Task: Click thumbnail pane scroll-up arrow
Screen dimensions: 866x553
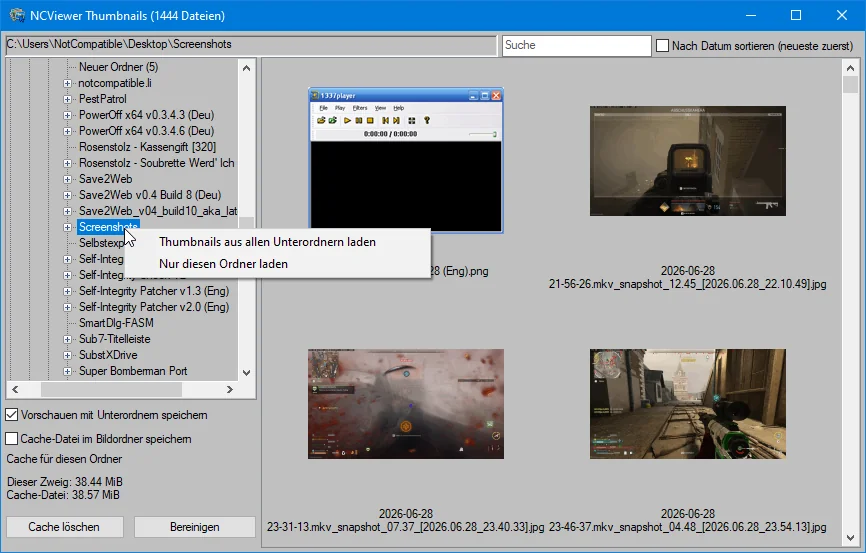Action: click(850, 68)
